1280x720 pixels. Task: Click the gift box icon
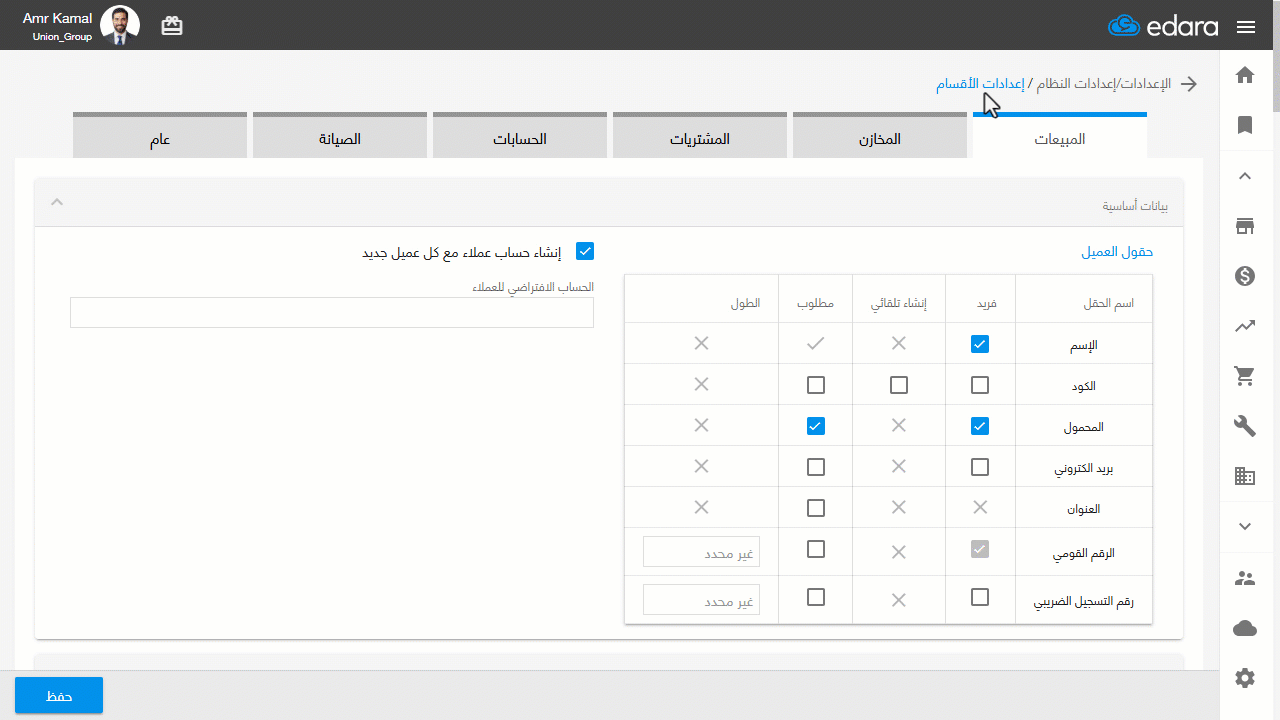point(172,26)
